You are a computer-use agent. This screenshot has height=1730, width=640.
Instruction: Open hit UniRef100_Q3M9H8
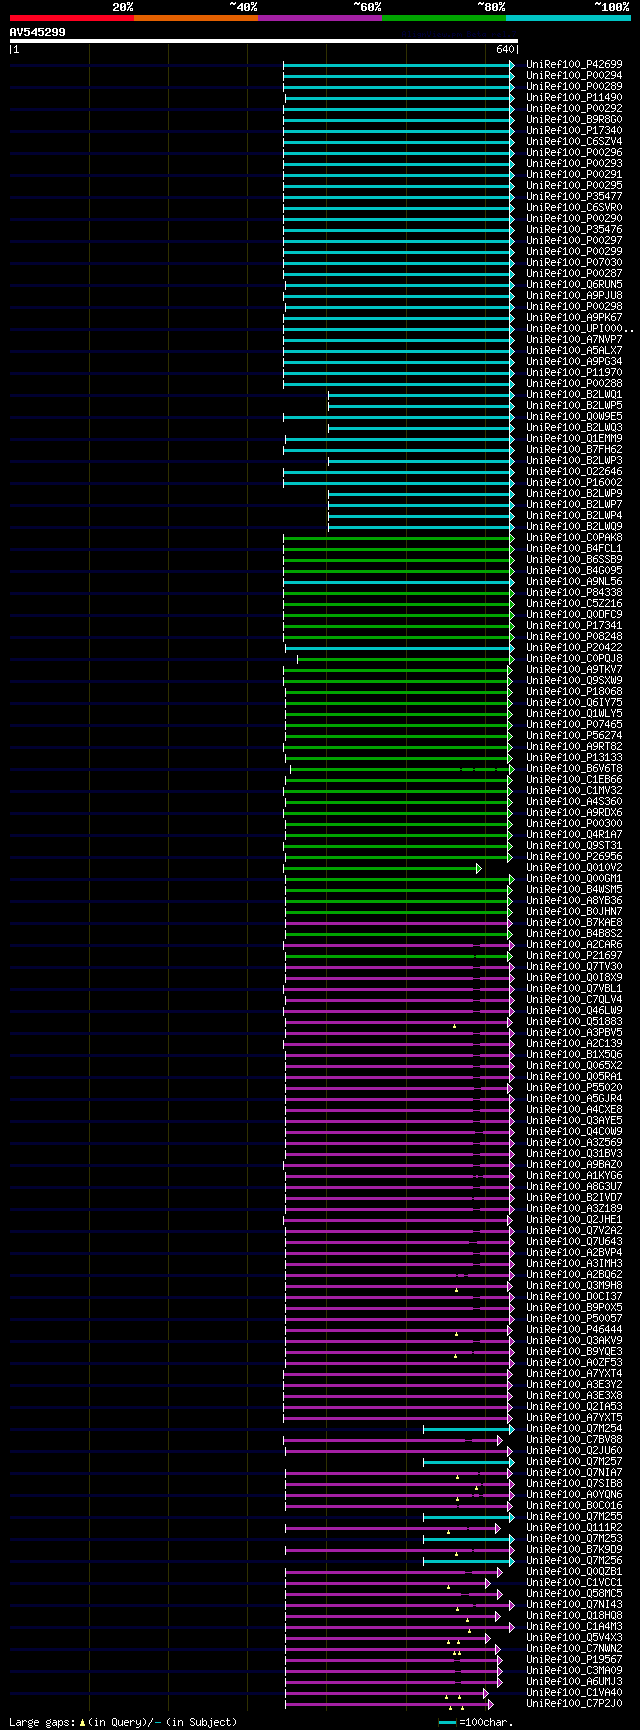tap(574, 1285)
